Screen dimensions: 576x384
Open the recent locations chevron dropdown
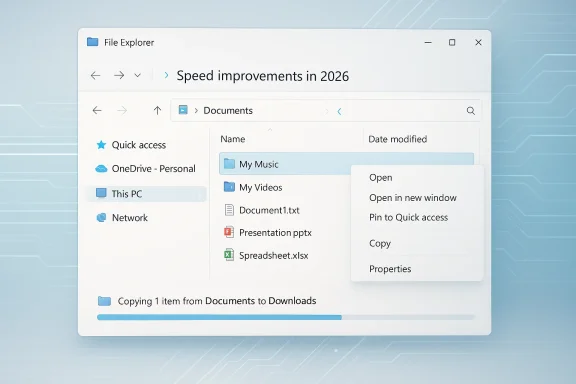138,75
